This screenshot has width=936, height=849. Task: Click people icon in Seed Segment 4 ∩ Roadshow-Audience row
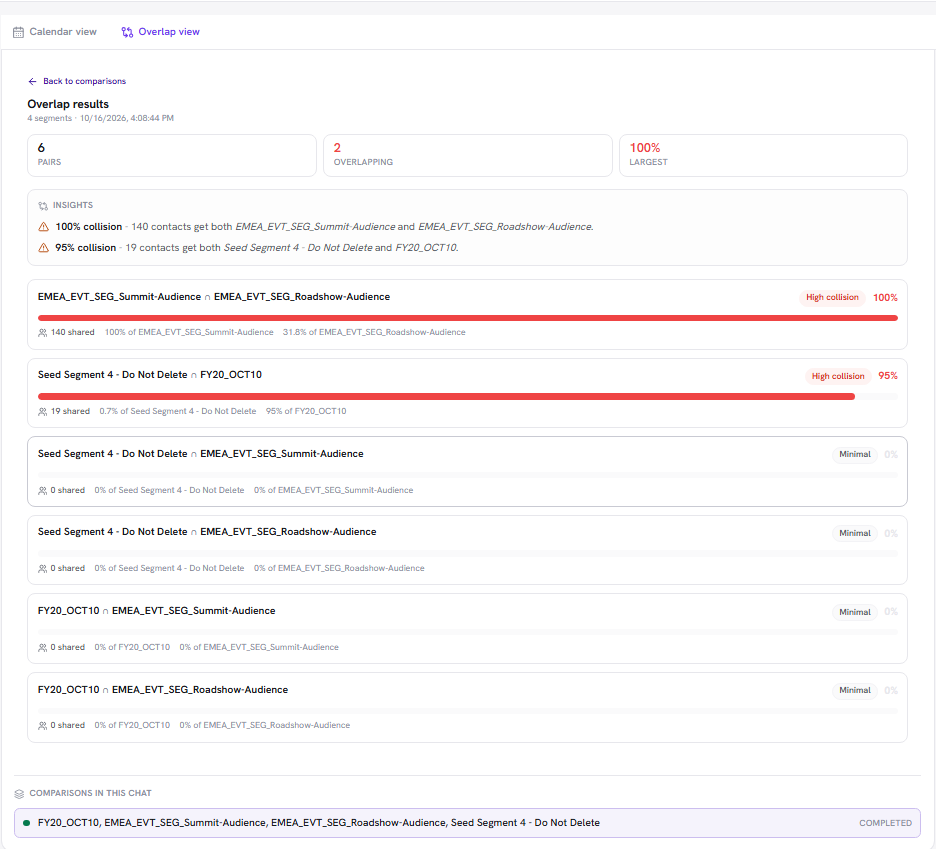42,569
